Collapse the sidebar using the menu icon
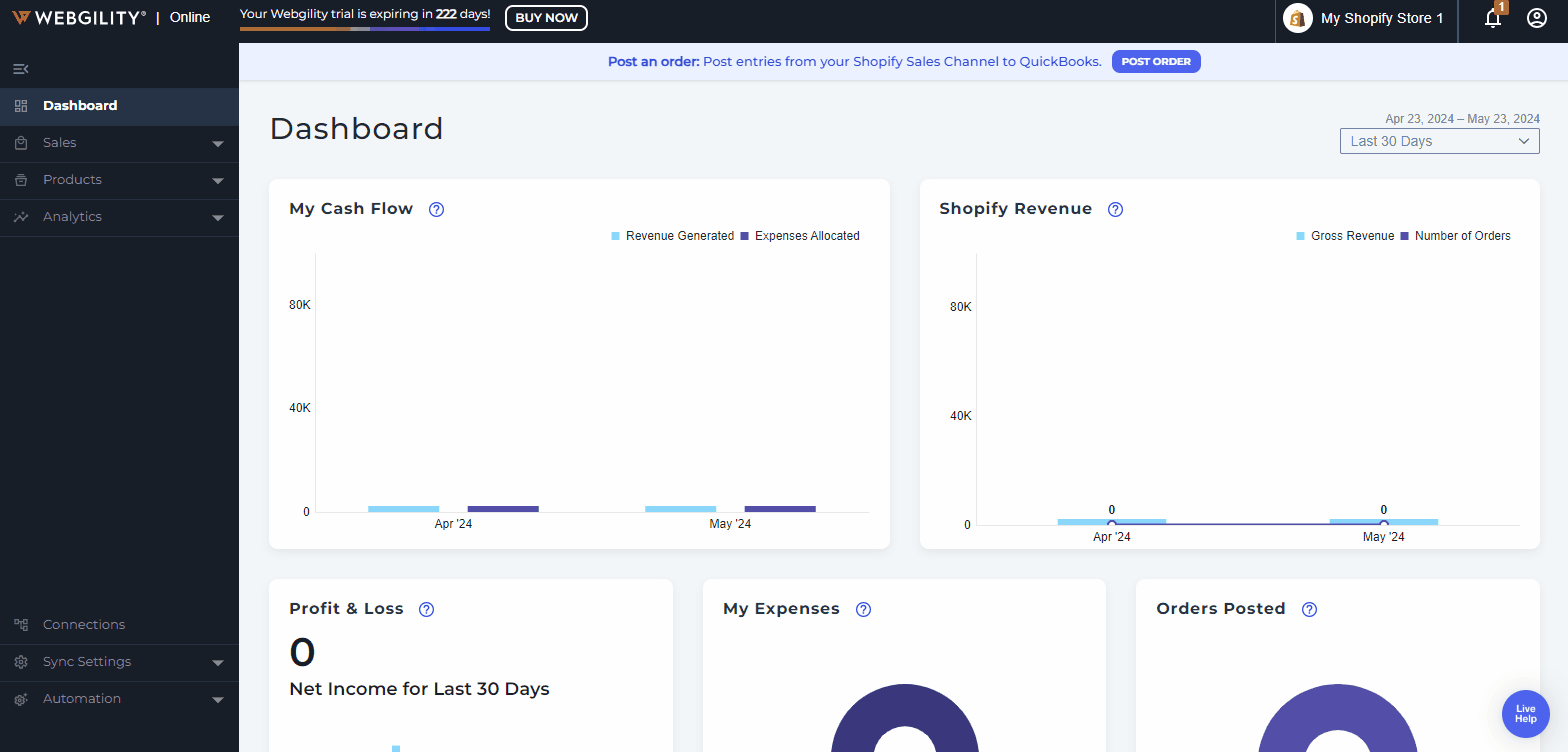This screenshot has width=1568, height=752. tap(20, 69)
